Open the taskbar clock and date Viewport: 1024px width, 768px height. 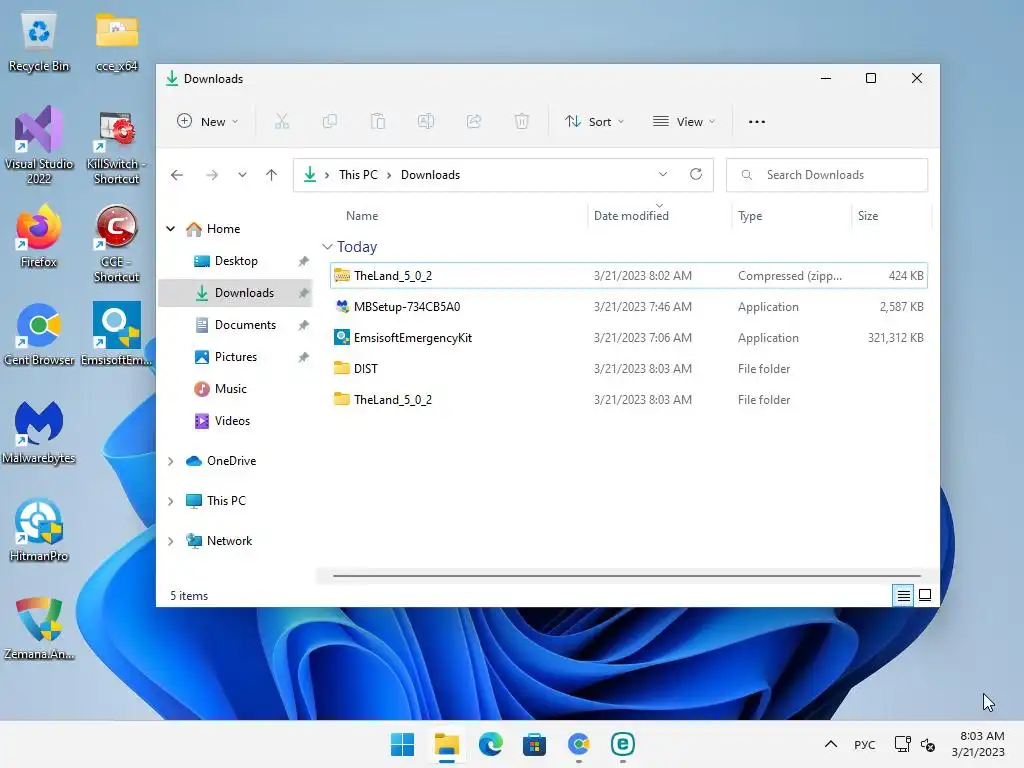[x=978, y=744]
